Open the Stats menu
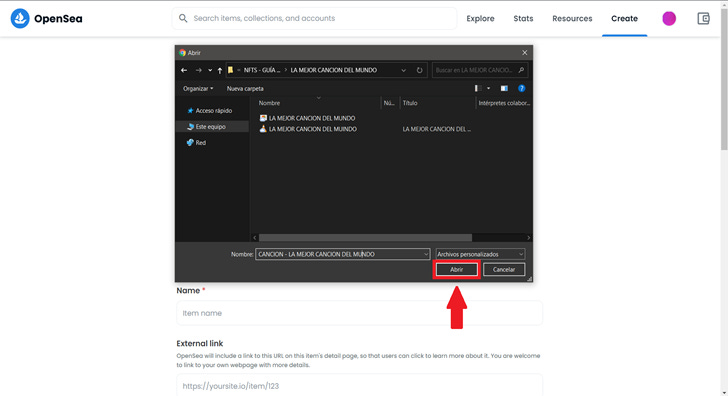728x396 pixels. coord(523,19)
